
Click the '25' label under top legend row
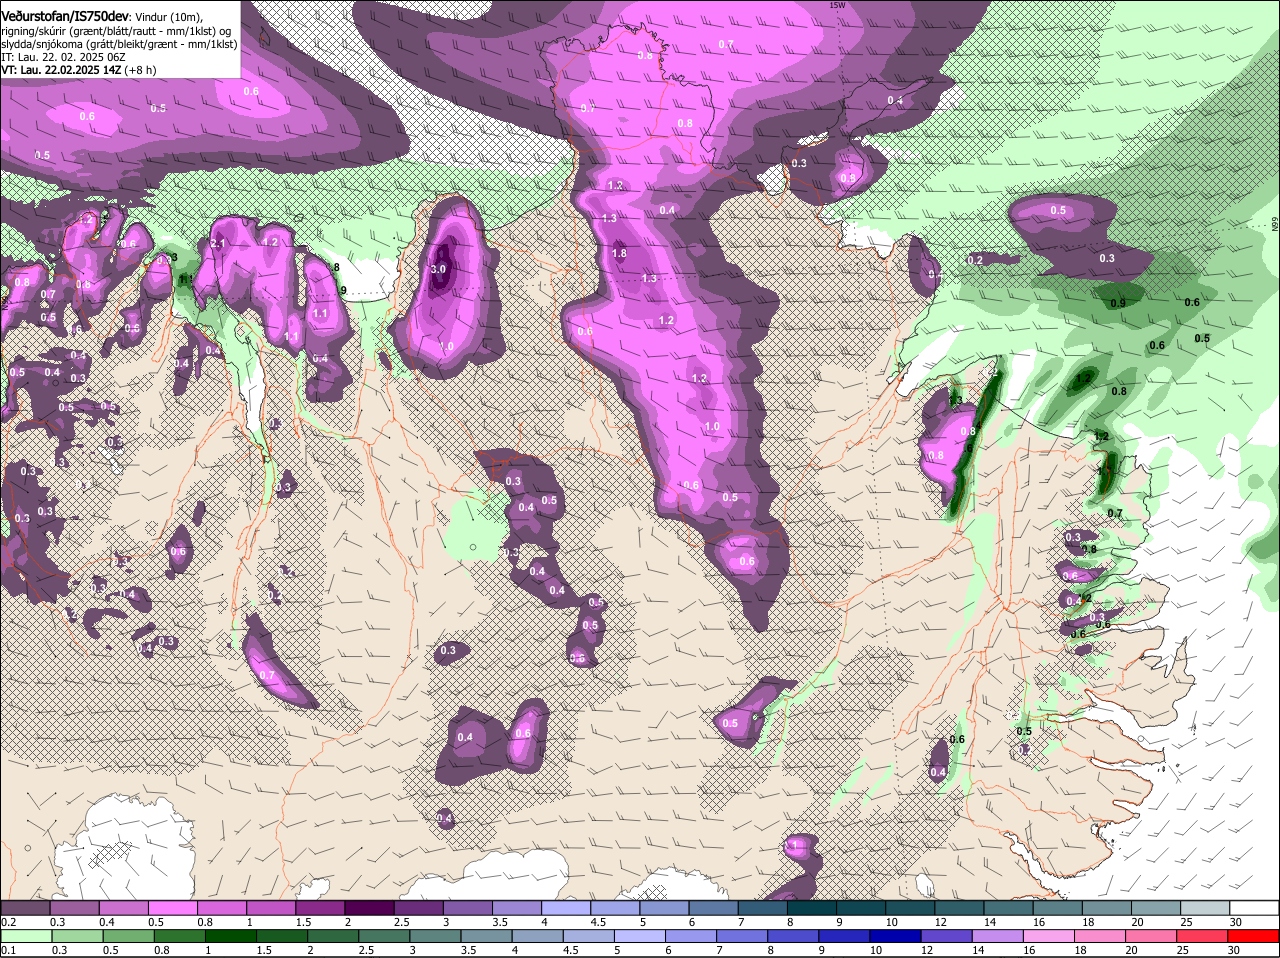[x=1186, y=921]
